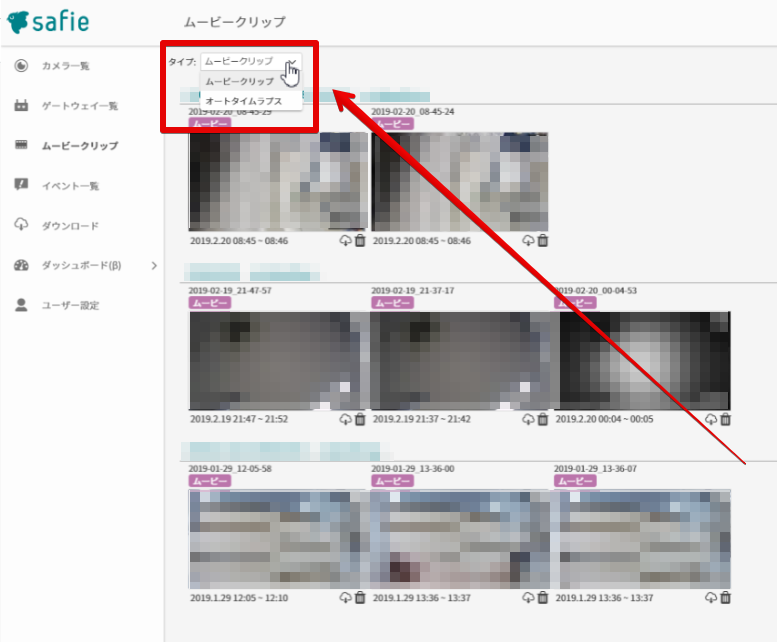Open thumbnail of clip 2019-02-20_08-45-24

coord(460,181)
